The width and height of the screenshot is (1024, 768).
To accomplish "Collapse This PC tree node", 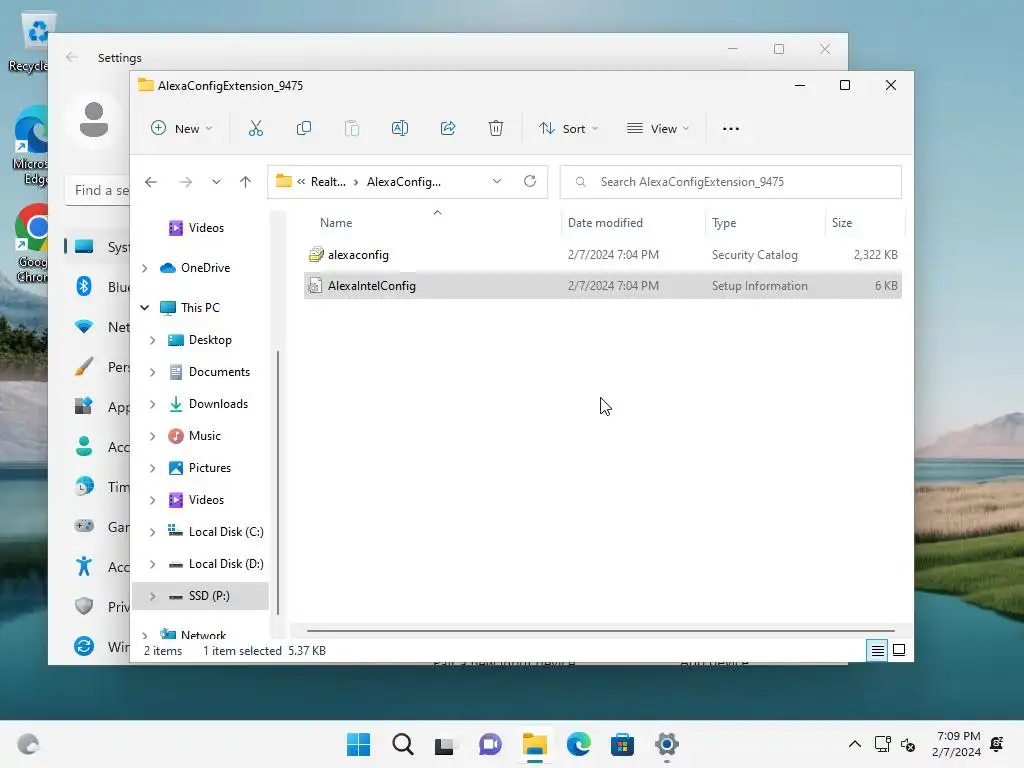I will coord(144,308).
